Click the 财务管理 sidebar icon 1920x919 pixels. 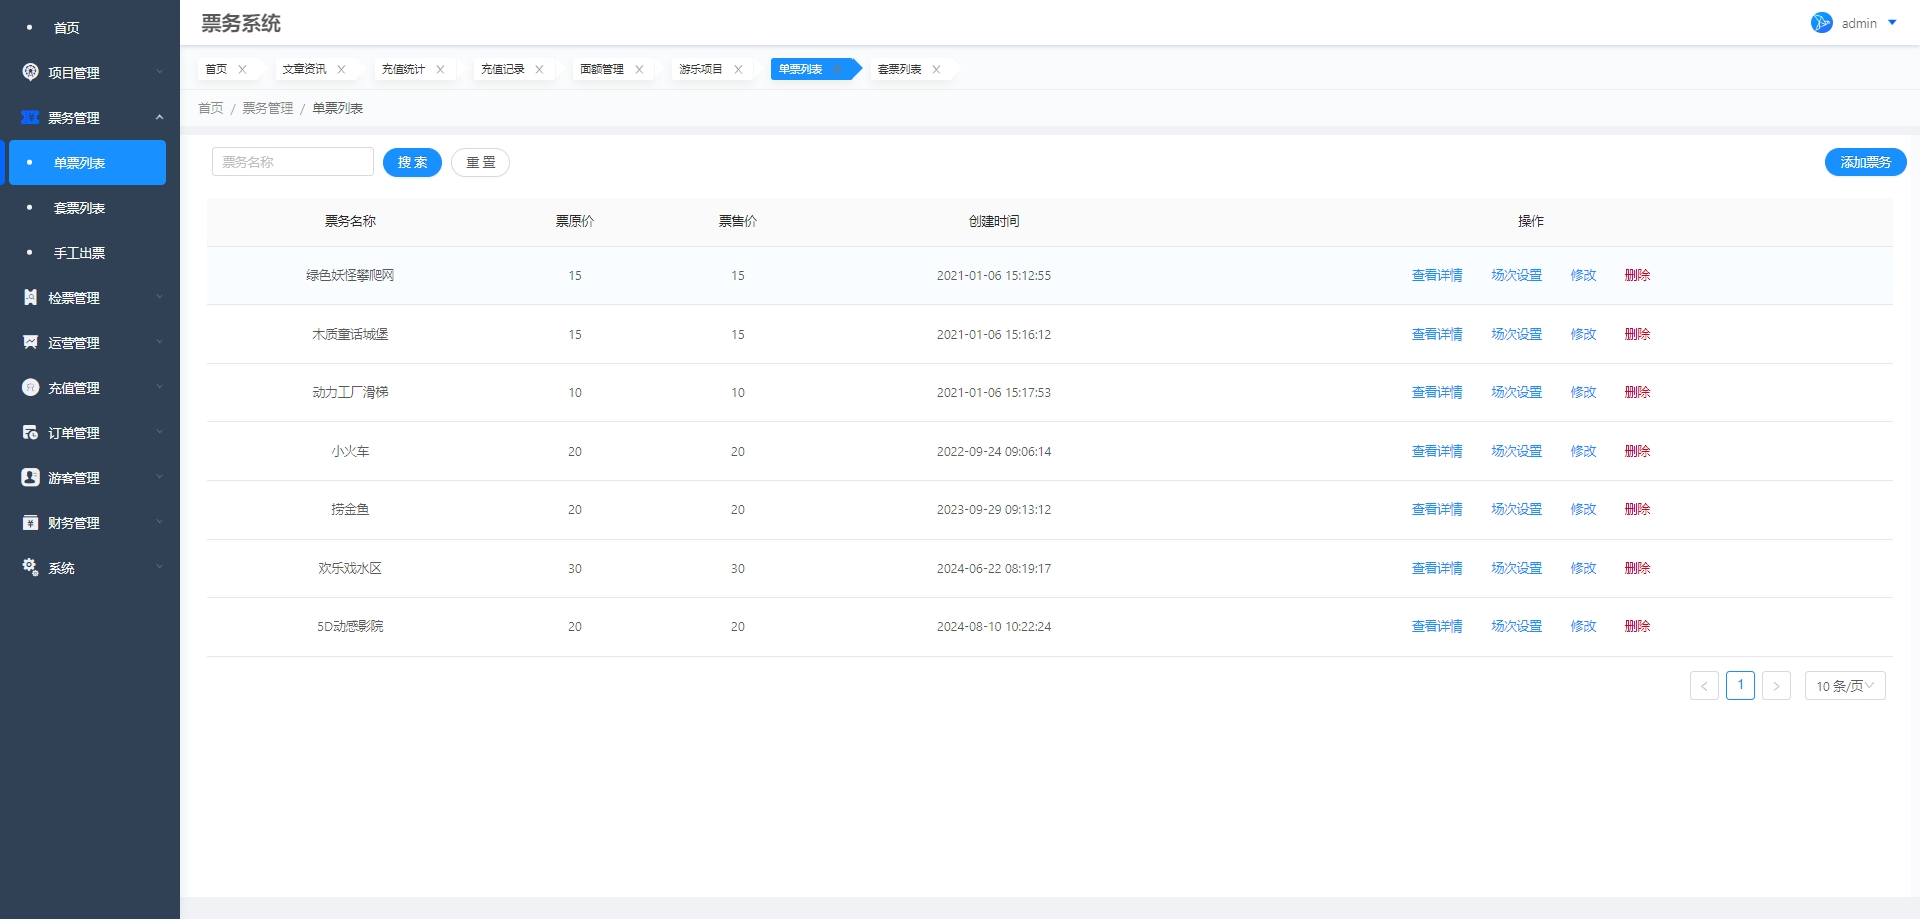tap(30, 522)
